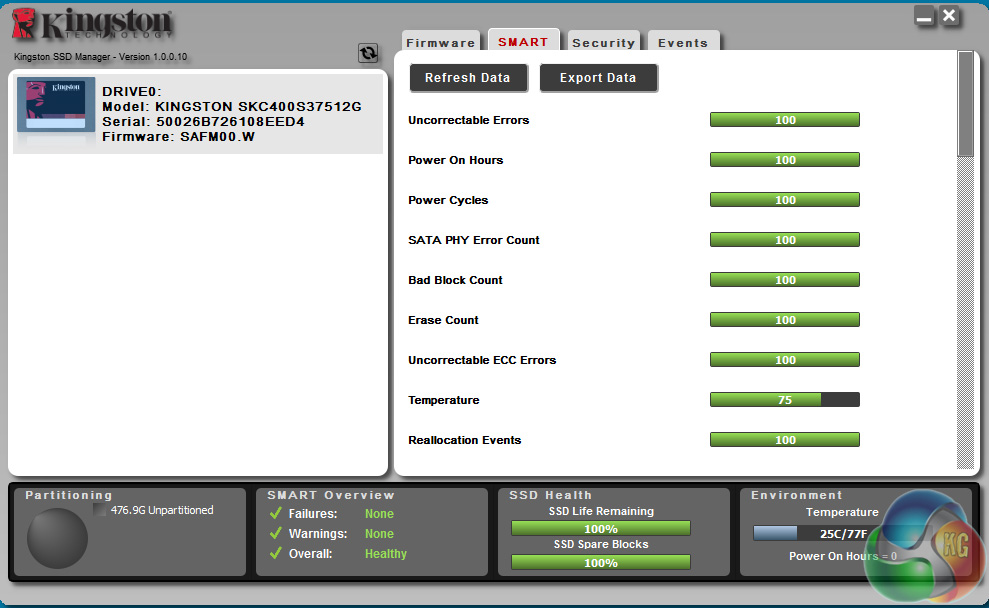This screenshot has width=989, height=608.
Task: Click the Uncorrectable ECC Errors bar
Action: [785, 360]
